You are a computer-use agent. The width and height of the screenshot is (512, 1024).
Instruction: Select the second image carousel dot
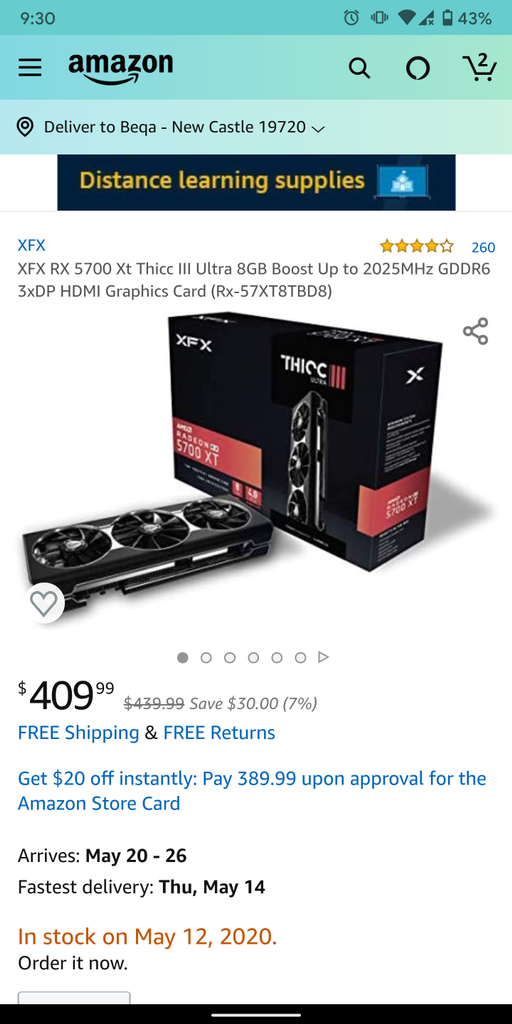(x=206, y=658)
